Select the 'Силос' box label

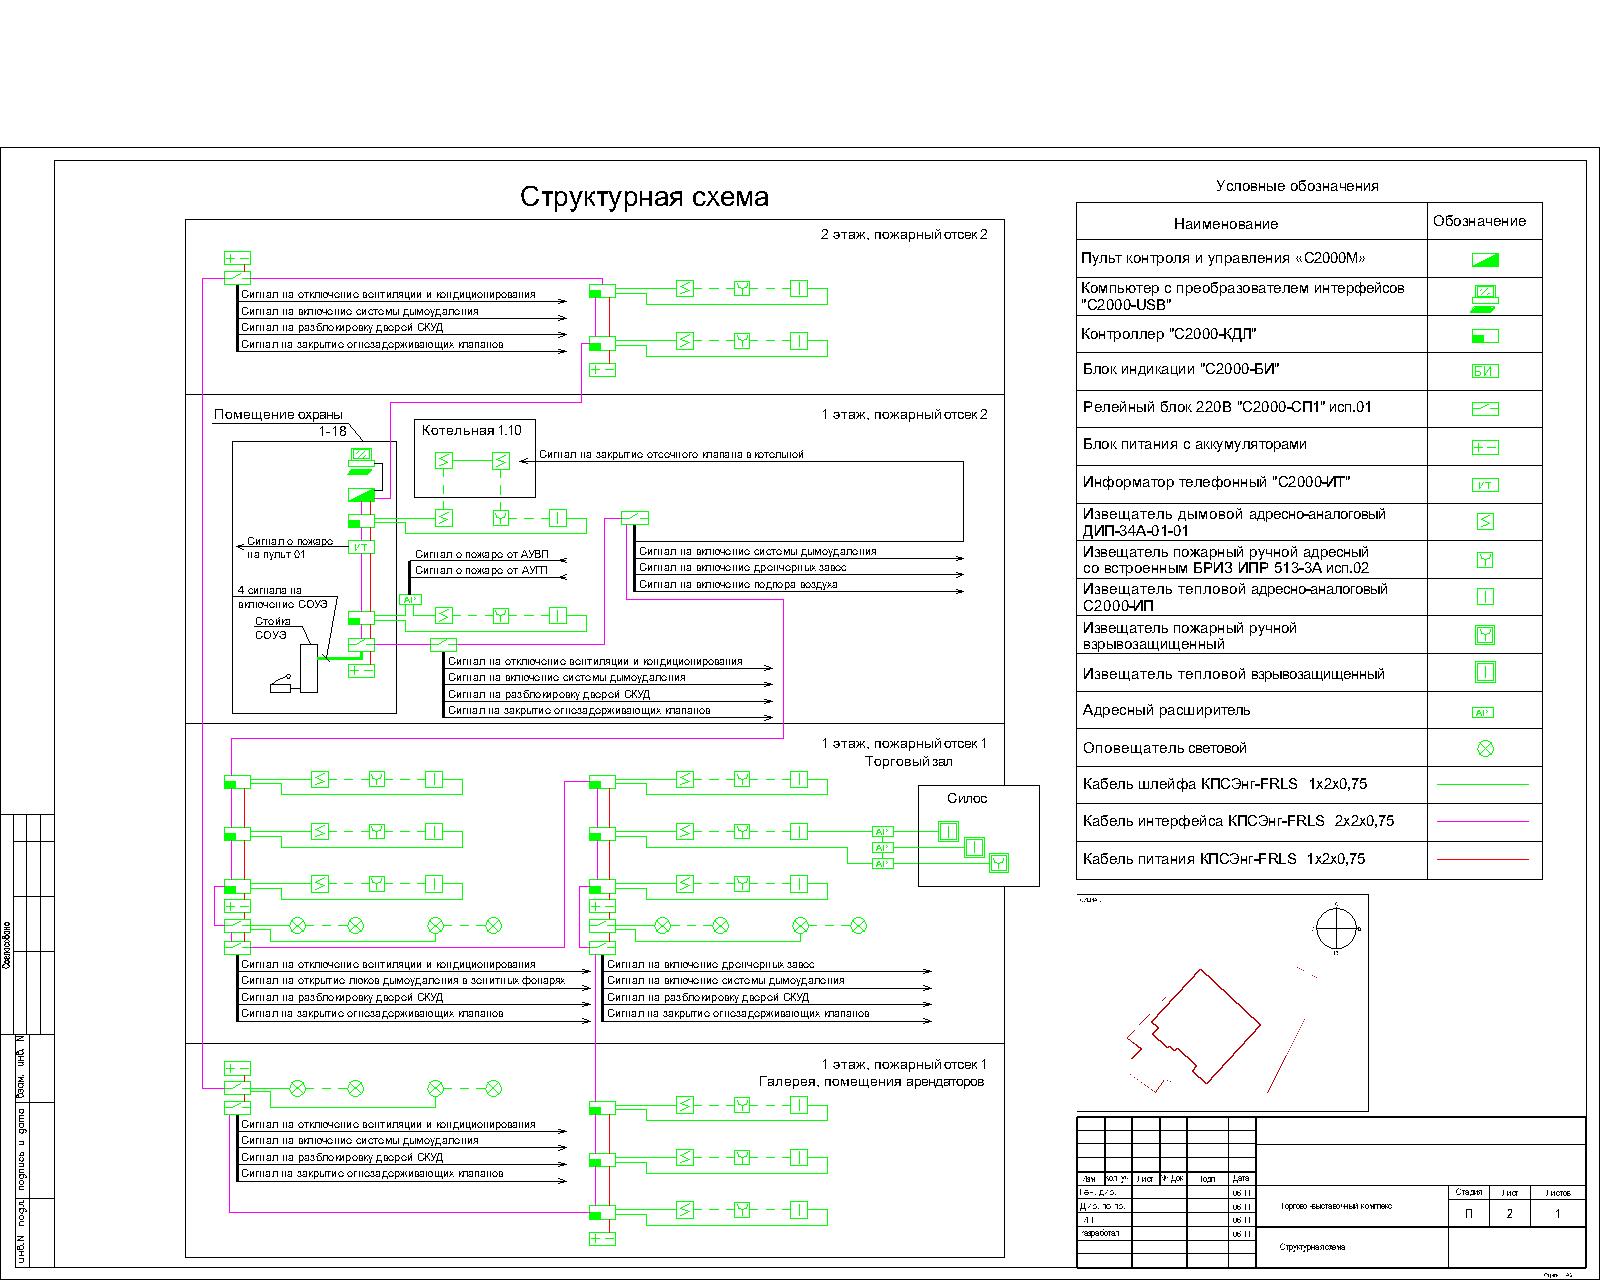point(967,798)
